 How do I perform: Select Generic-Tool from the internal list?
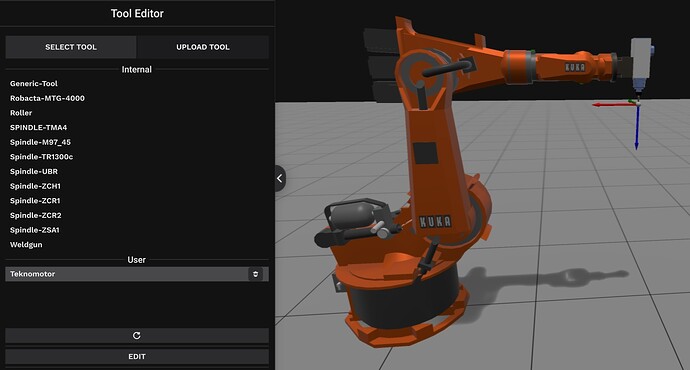coord(34,84)
